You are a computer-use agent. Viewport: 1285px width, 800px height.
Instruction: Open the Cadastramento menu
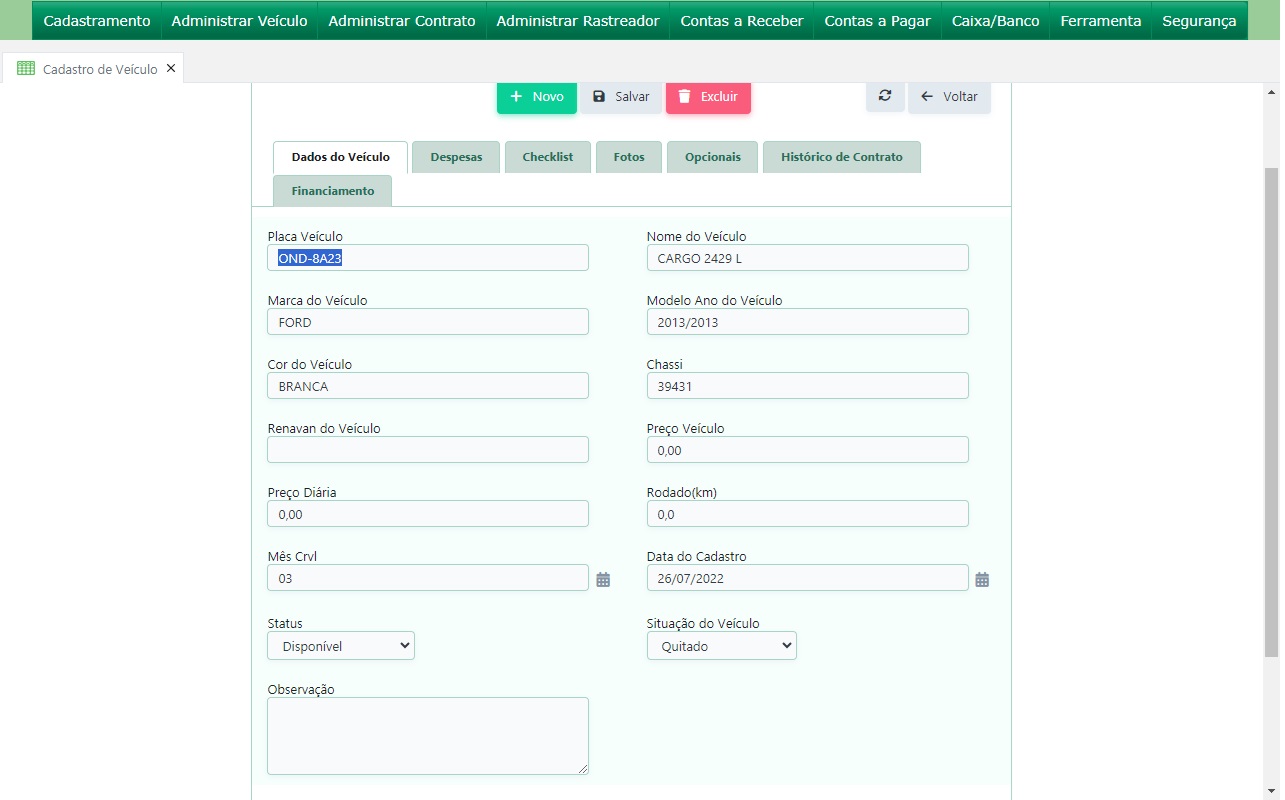[97, 21]
